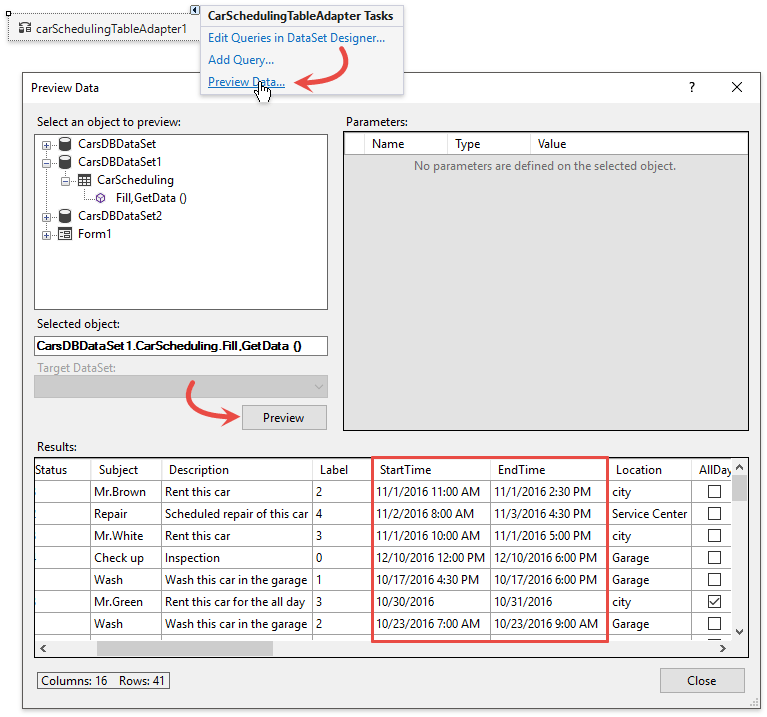Collapse the CarsDBDataSet1 tree node
Image resolution: width=767 pixels, height=717 pixels.
[x=47, y=162]
